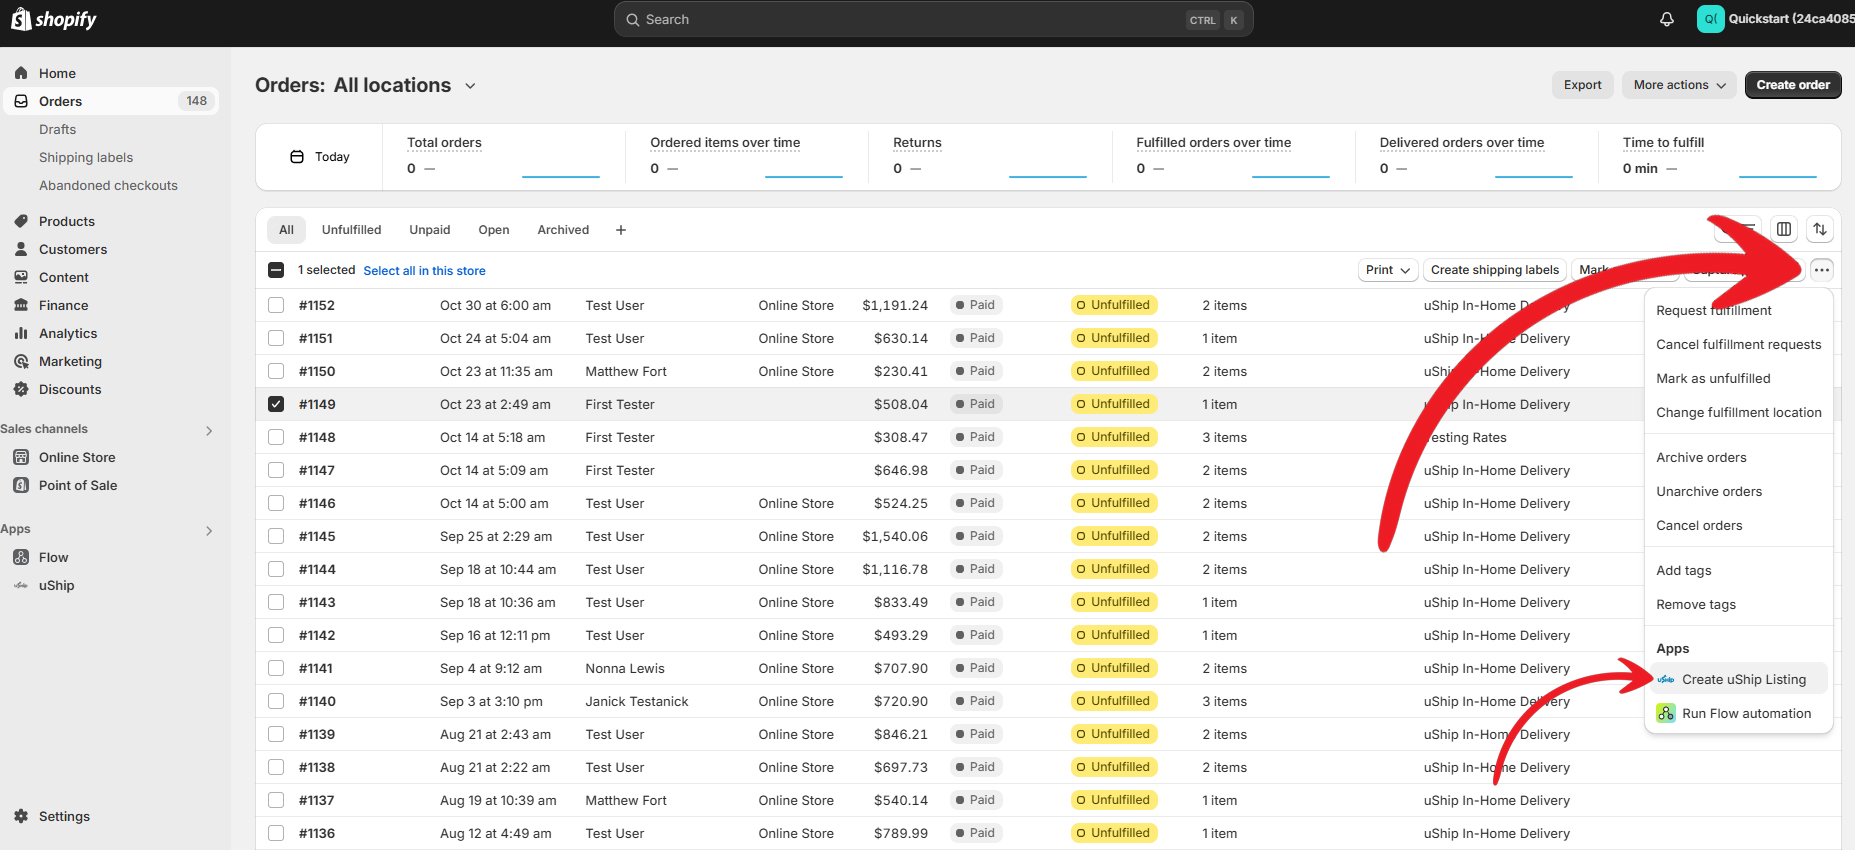Click the Flow app icon

click(x=21, y=557)
